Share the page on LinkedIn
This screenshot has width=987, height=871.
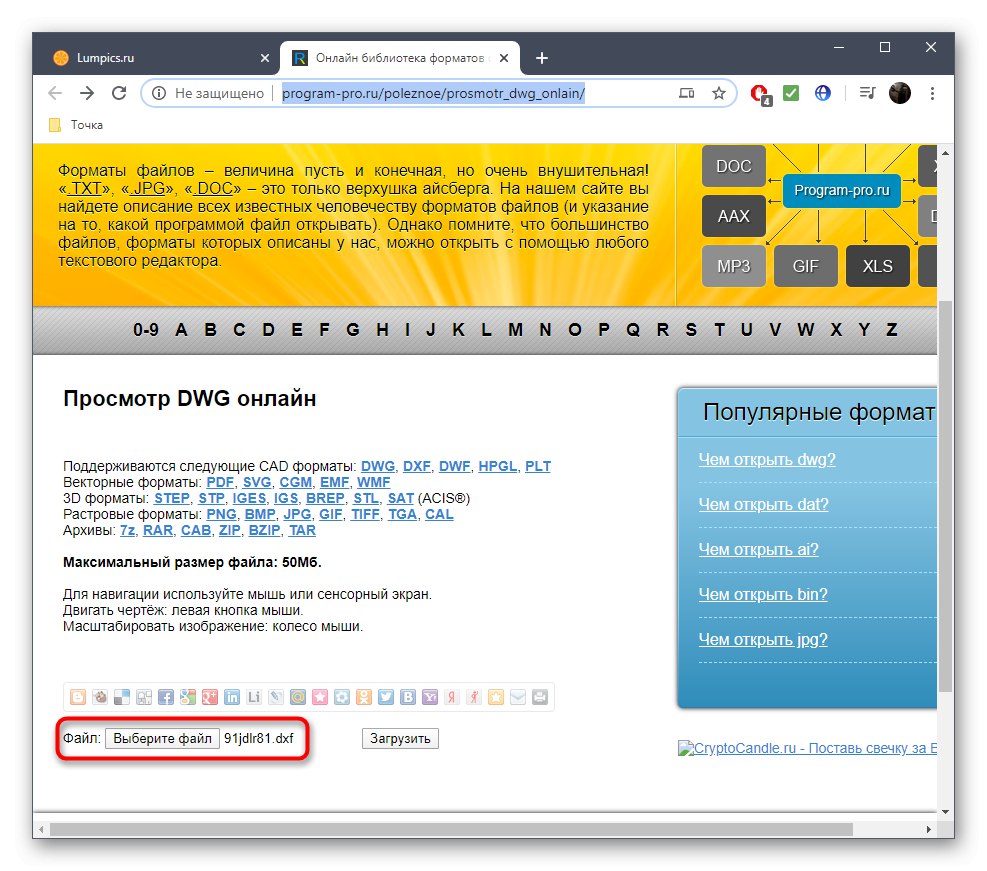pyautogui.click(x=232, y=697)
